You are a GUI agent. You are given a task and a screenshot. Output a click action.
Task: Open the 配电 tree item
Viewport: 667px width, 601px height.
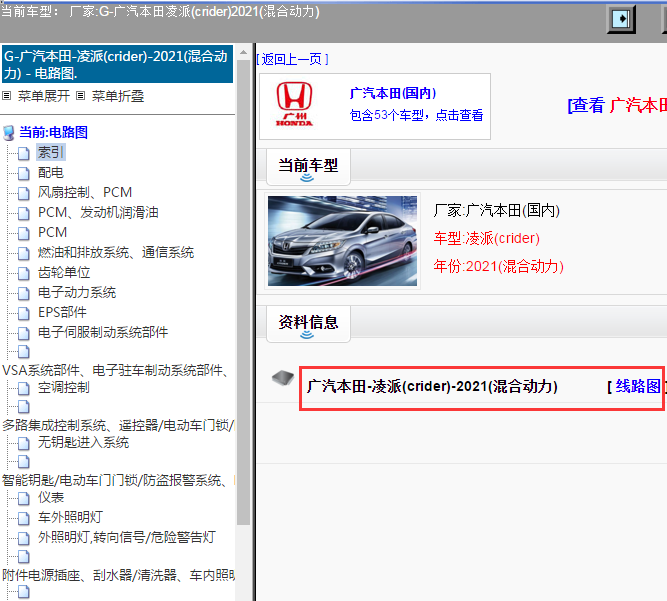click(51, 172)
